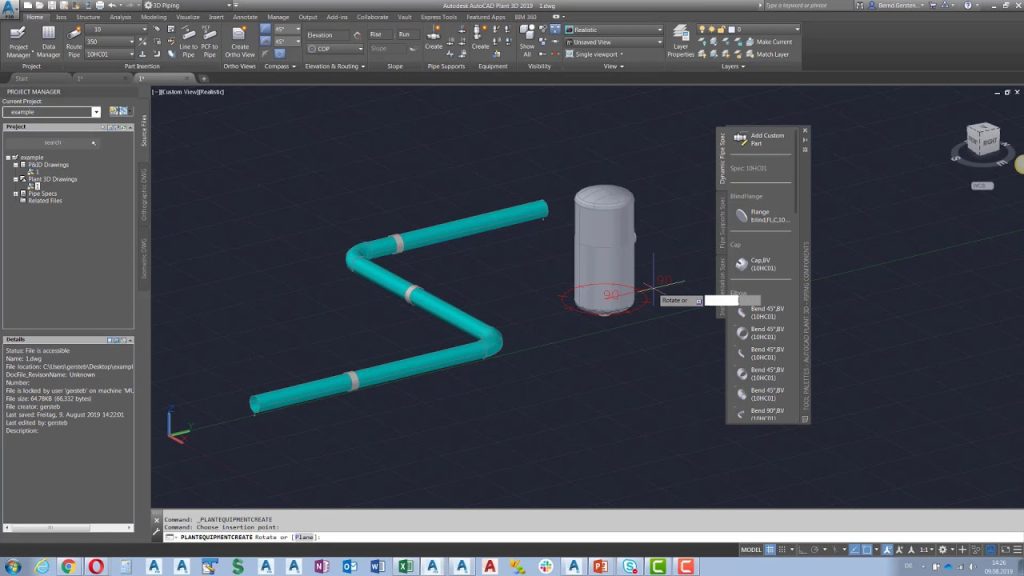
Task: Select the Line to Pipe tool
Action: (189, 42)
